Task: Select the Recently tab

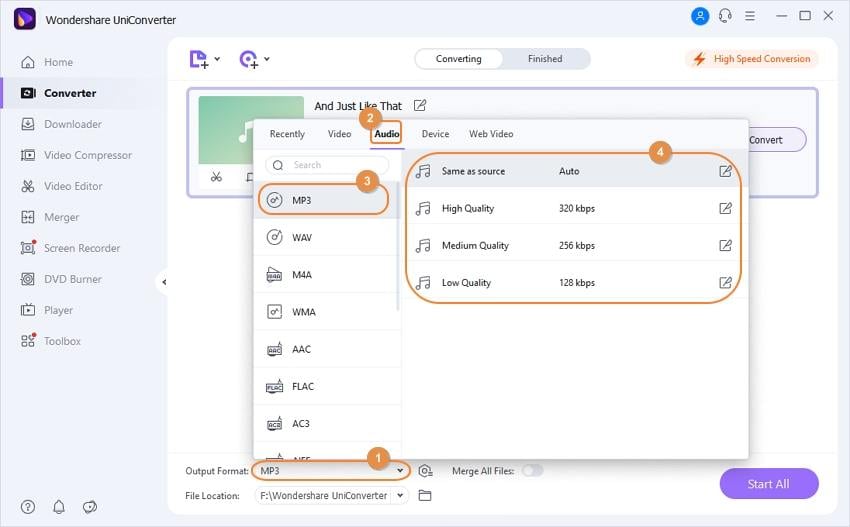Action: (287, 134)
